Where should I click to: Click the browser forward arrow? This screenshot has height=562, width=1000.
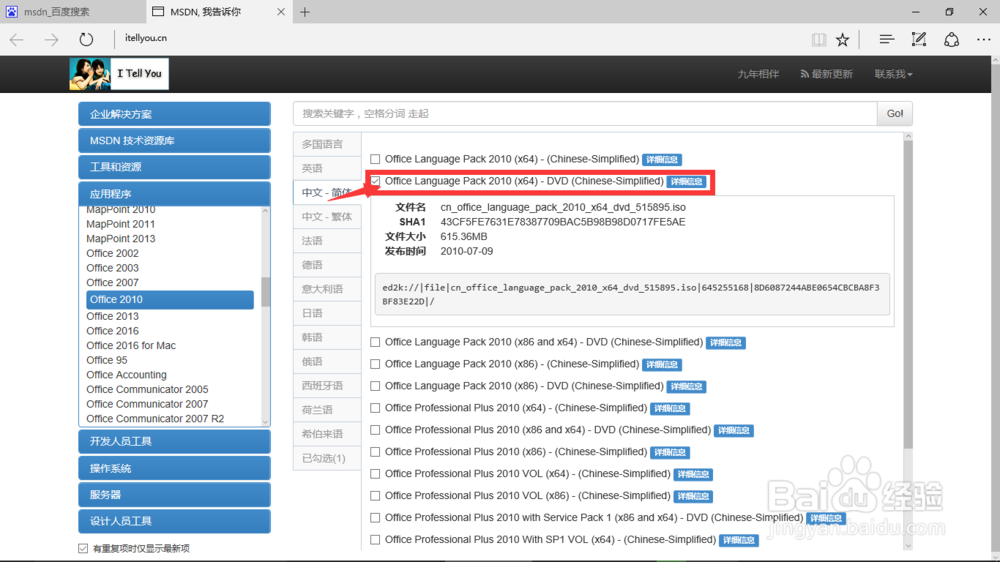click(51, 39)
